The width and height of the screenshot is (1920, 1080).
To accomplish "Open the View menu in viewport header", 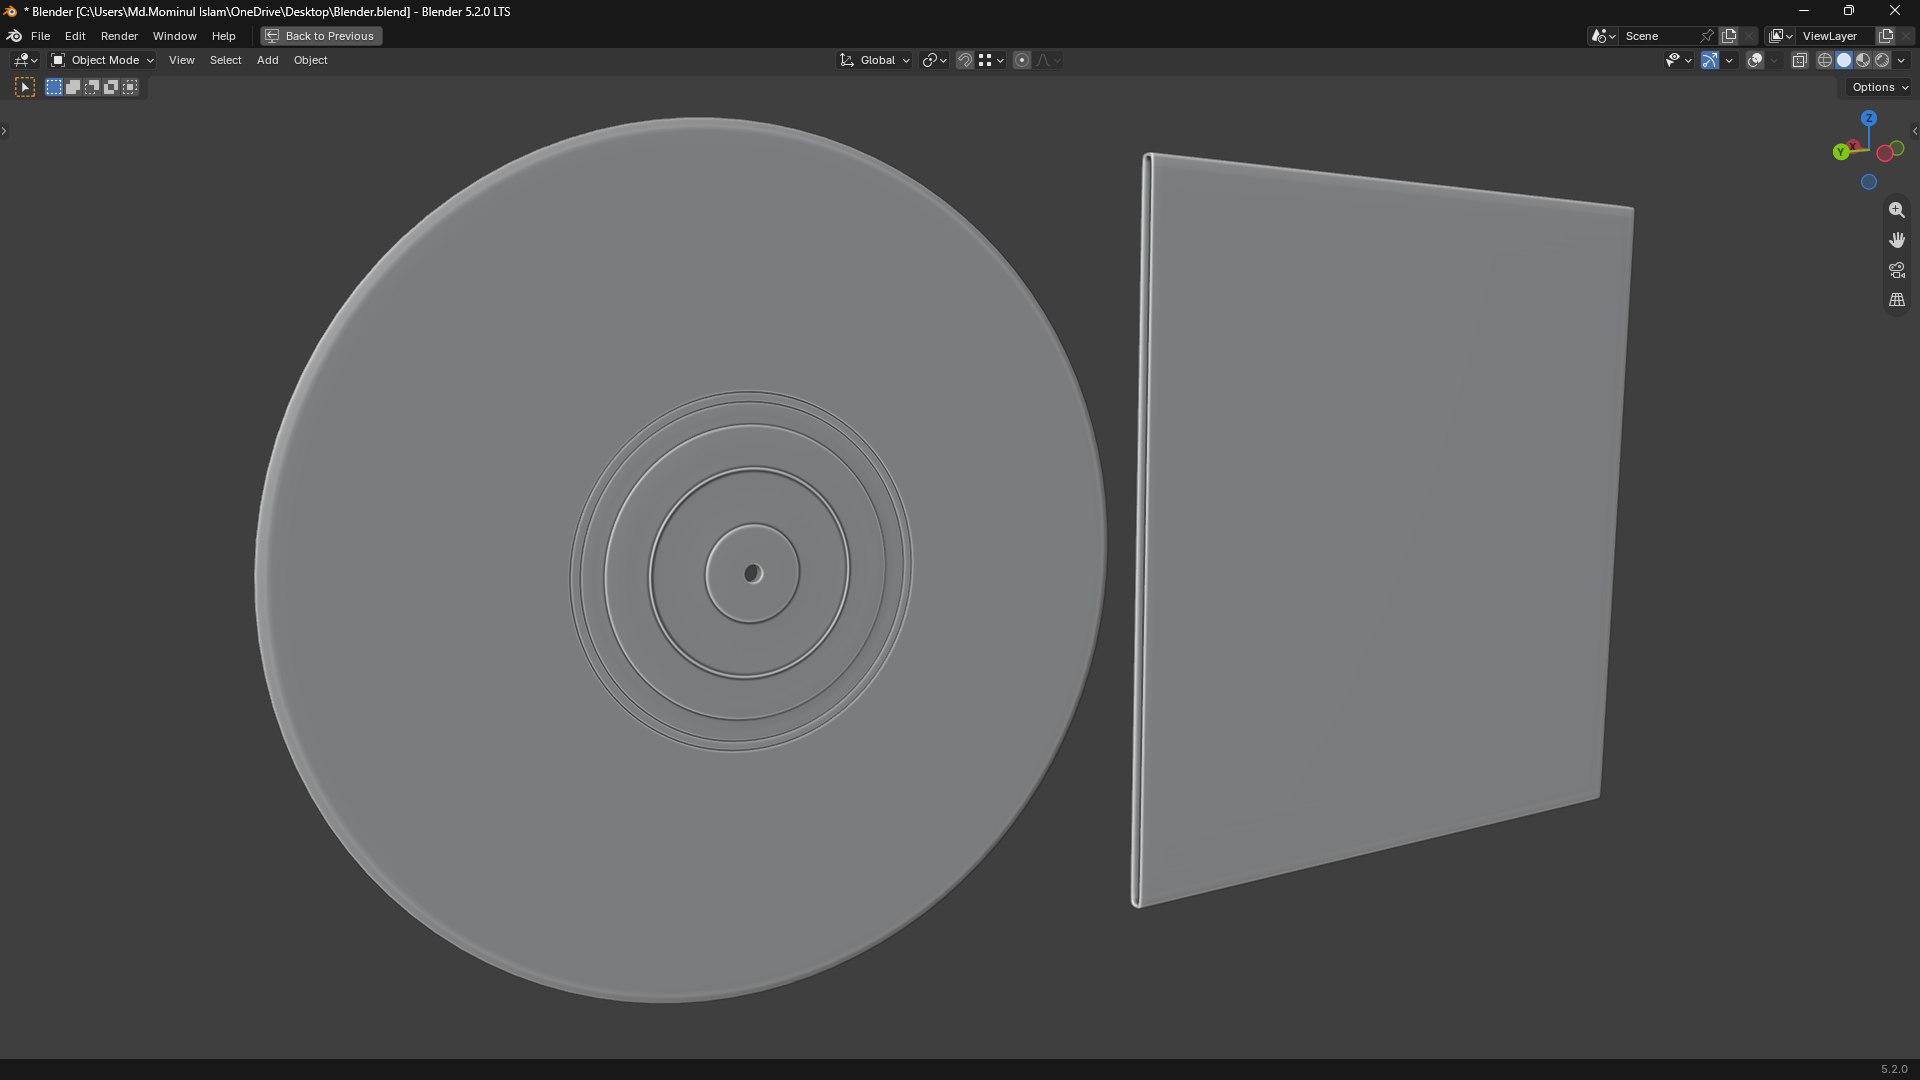I will coord(181,61).
